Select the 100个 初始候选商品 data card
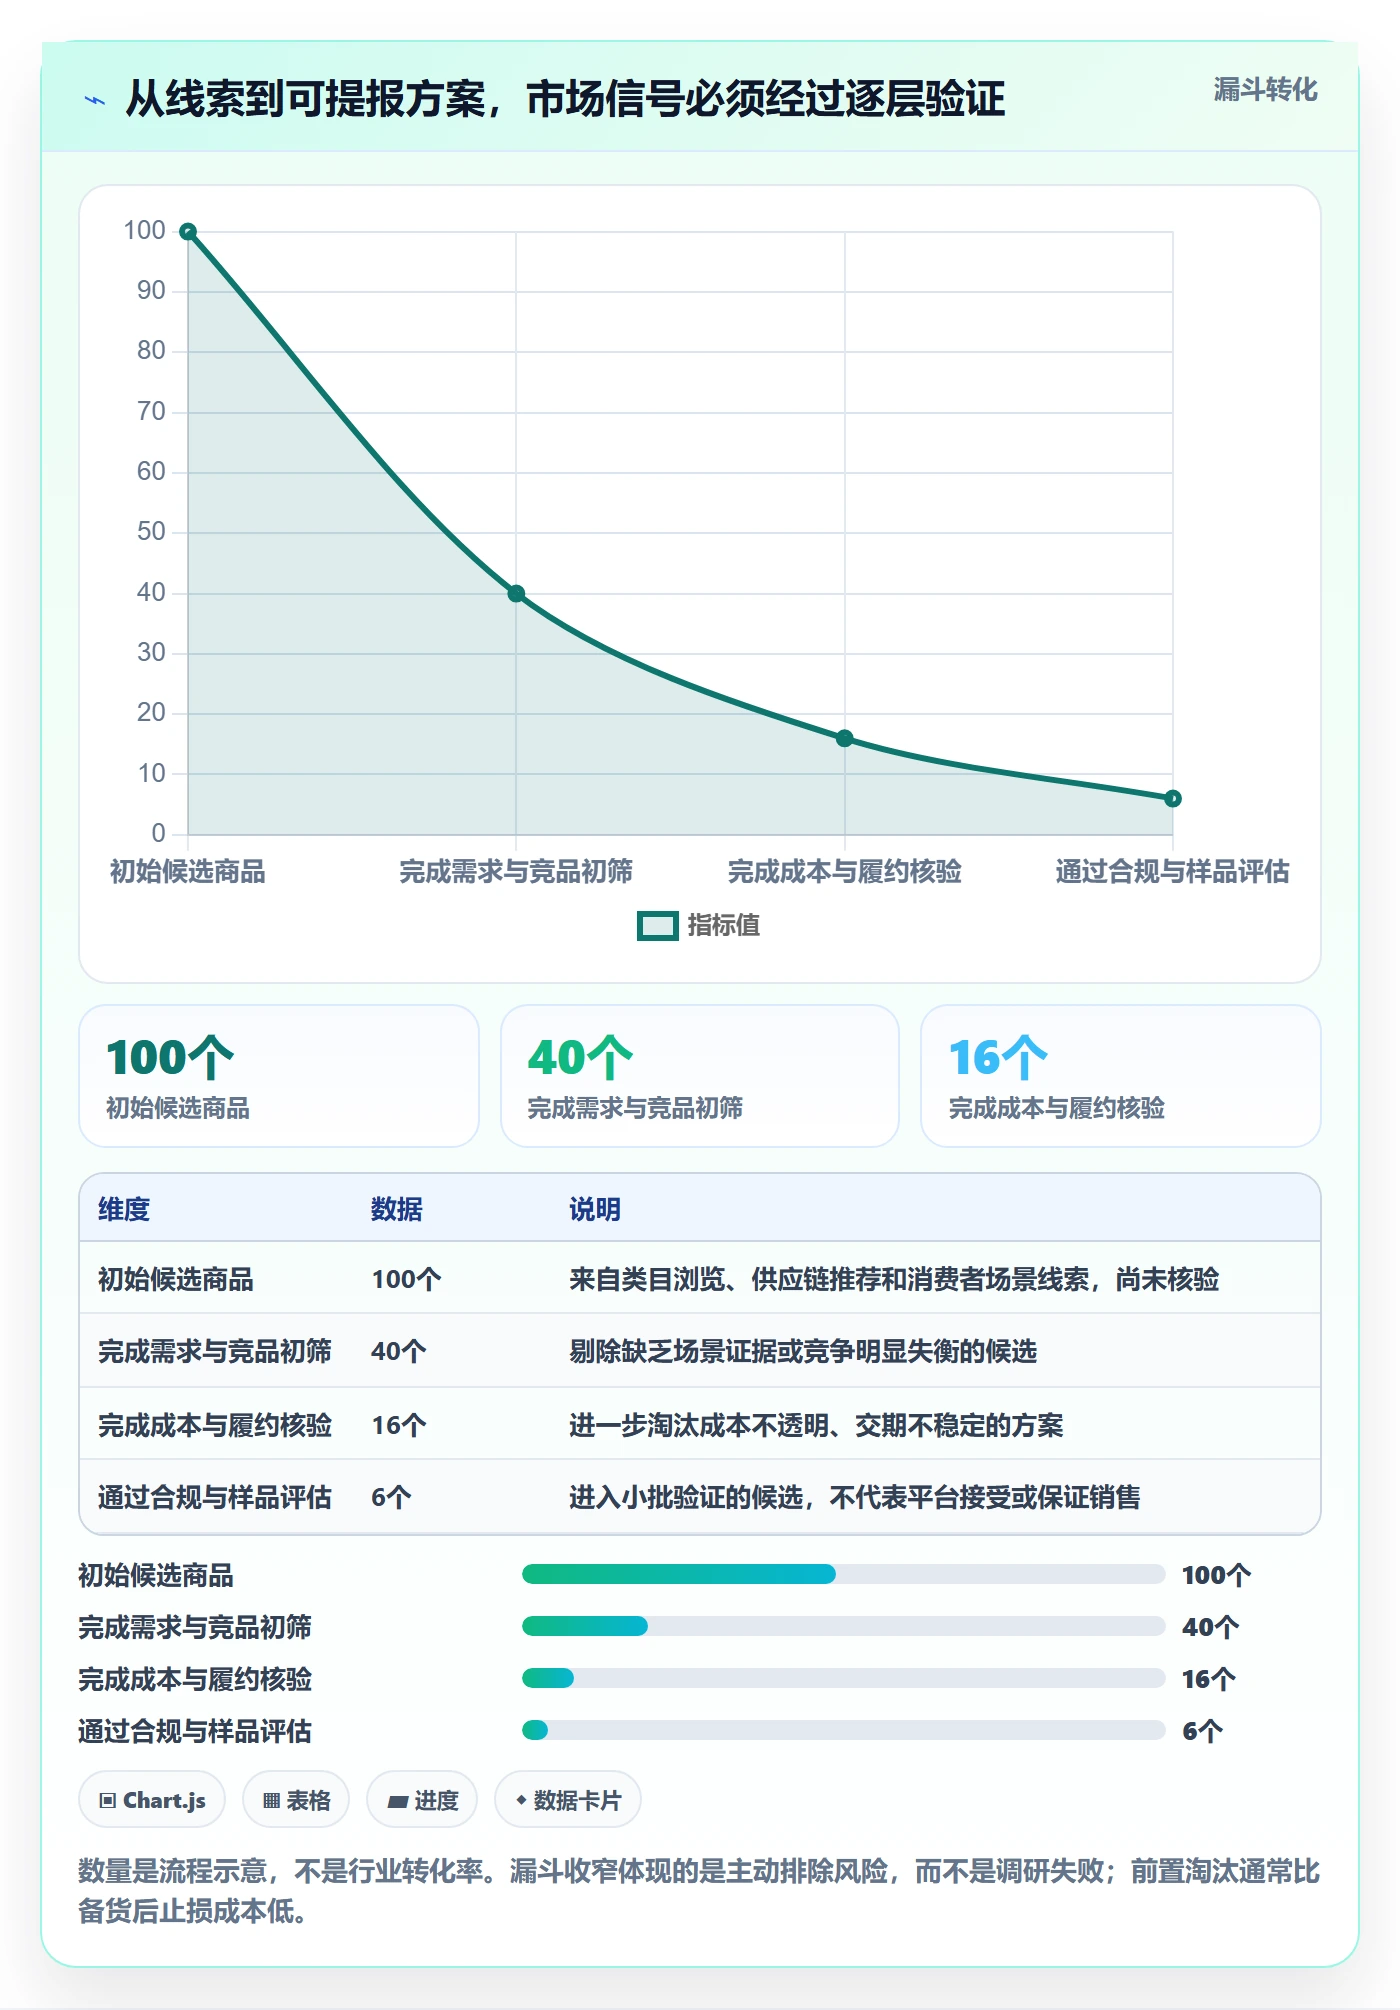This screenshot has height=2010, width=1400. coord(279,1076)
